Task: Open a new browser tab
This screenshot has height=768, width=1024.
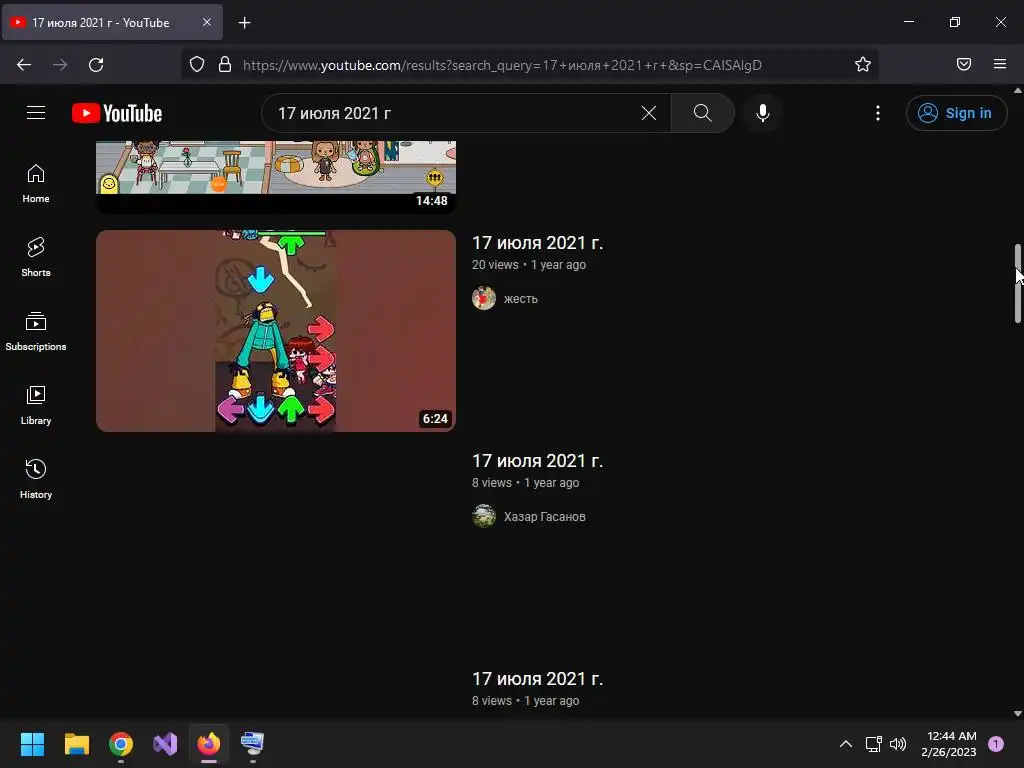Action: pos(244,23)
